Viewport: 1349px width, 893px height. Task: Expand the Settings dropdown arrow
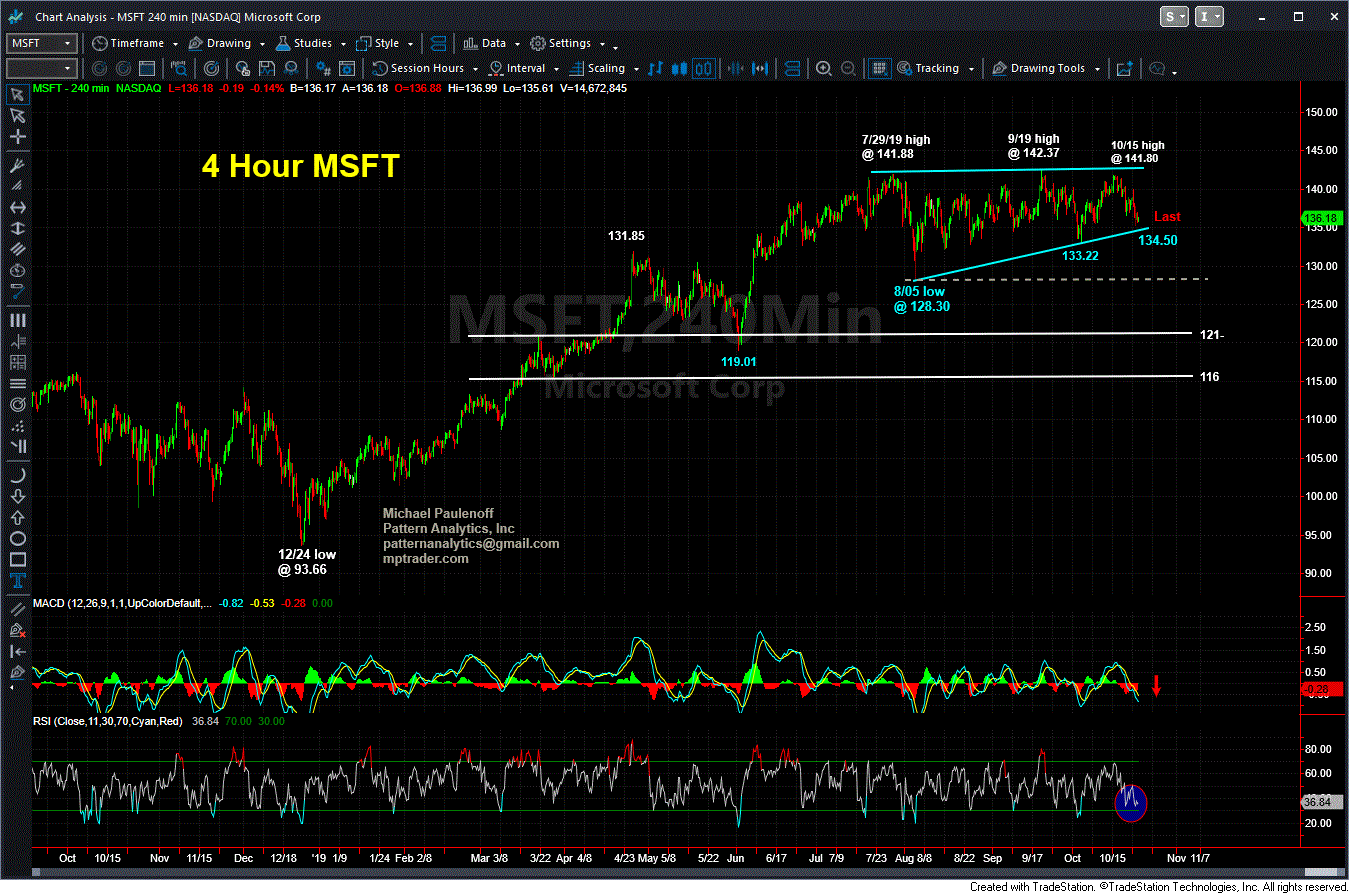600,44
